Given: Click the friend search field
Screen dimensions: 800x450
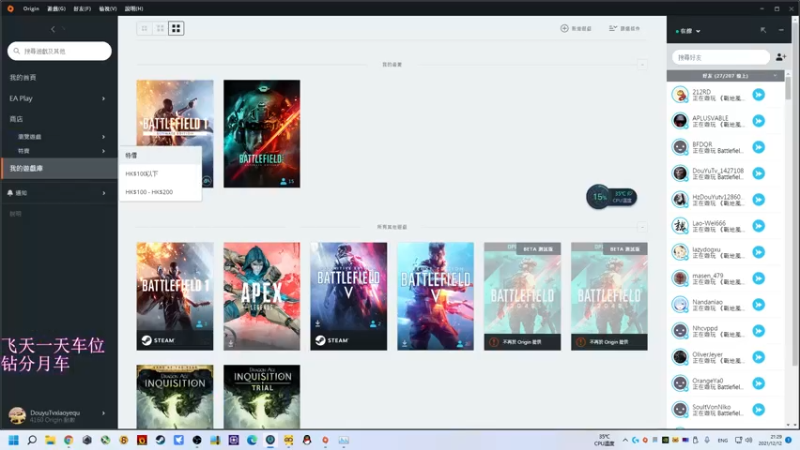Looking at the screenshot, I should coord(720,57).
